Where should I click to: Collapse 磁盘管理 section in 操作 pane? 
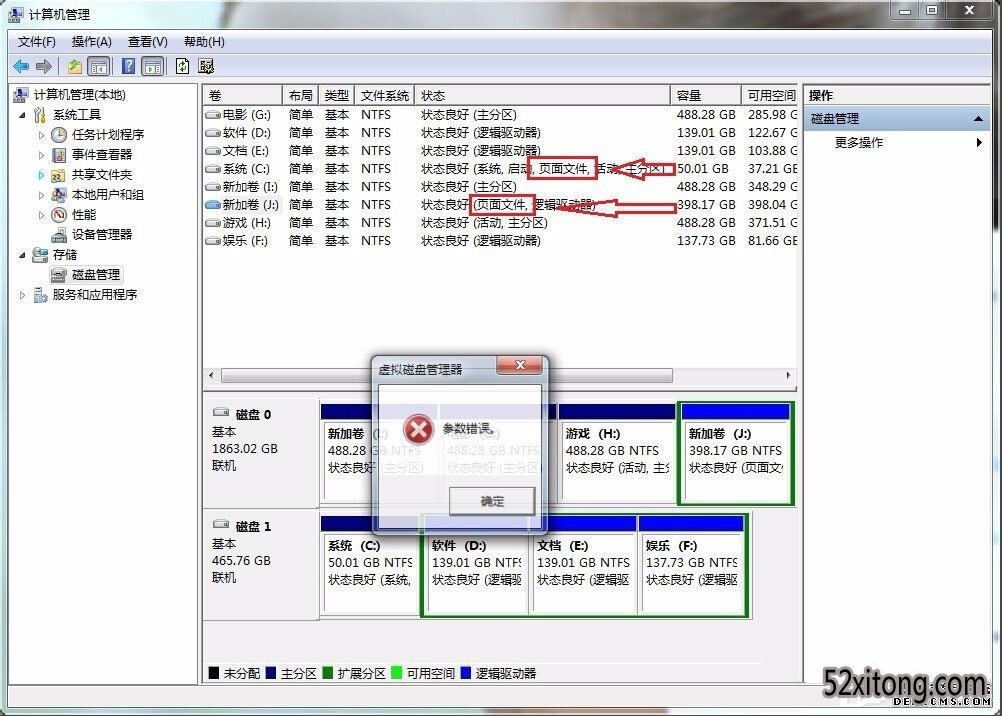click(978, 119)
